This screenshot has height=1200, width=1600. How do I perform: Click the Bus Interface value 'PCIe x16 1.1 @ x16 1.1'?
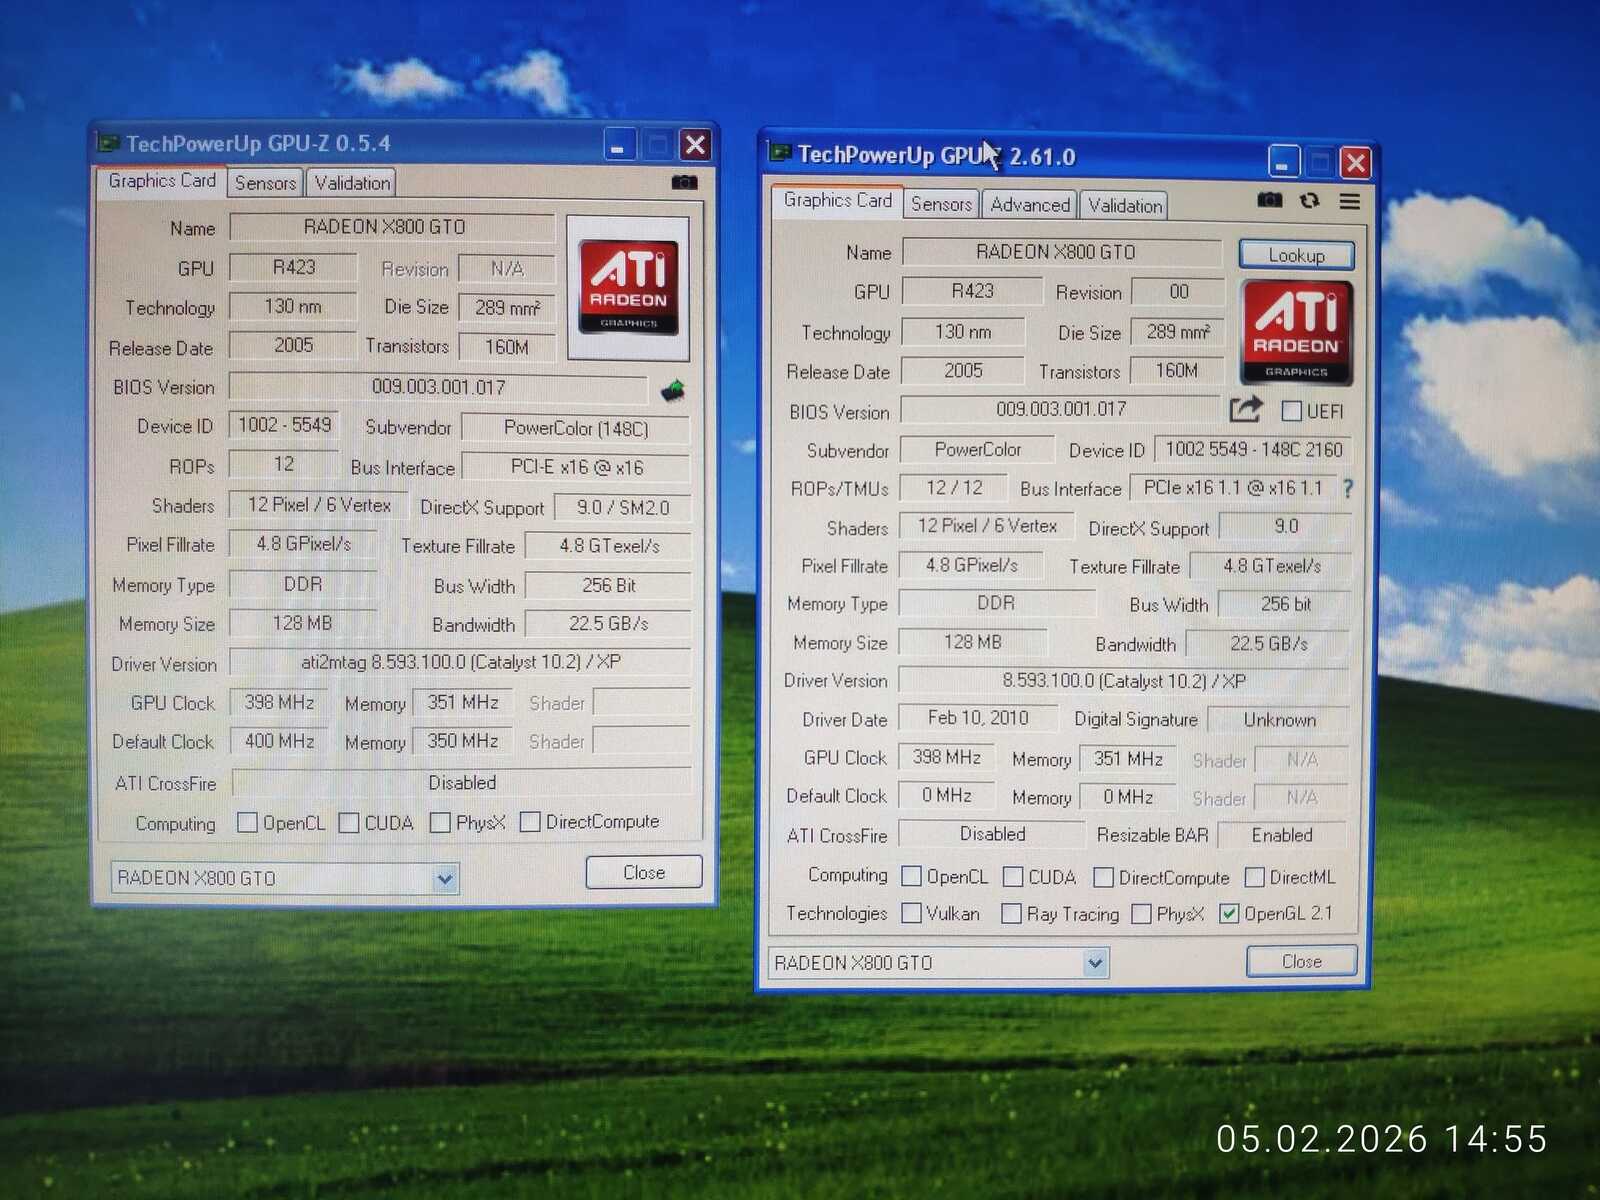coord(1232,488)
